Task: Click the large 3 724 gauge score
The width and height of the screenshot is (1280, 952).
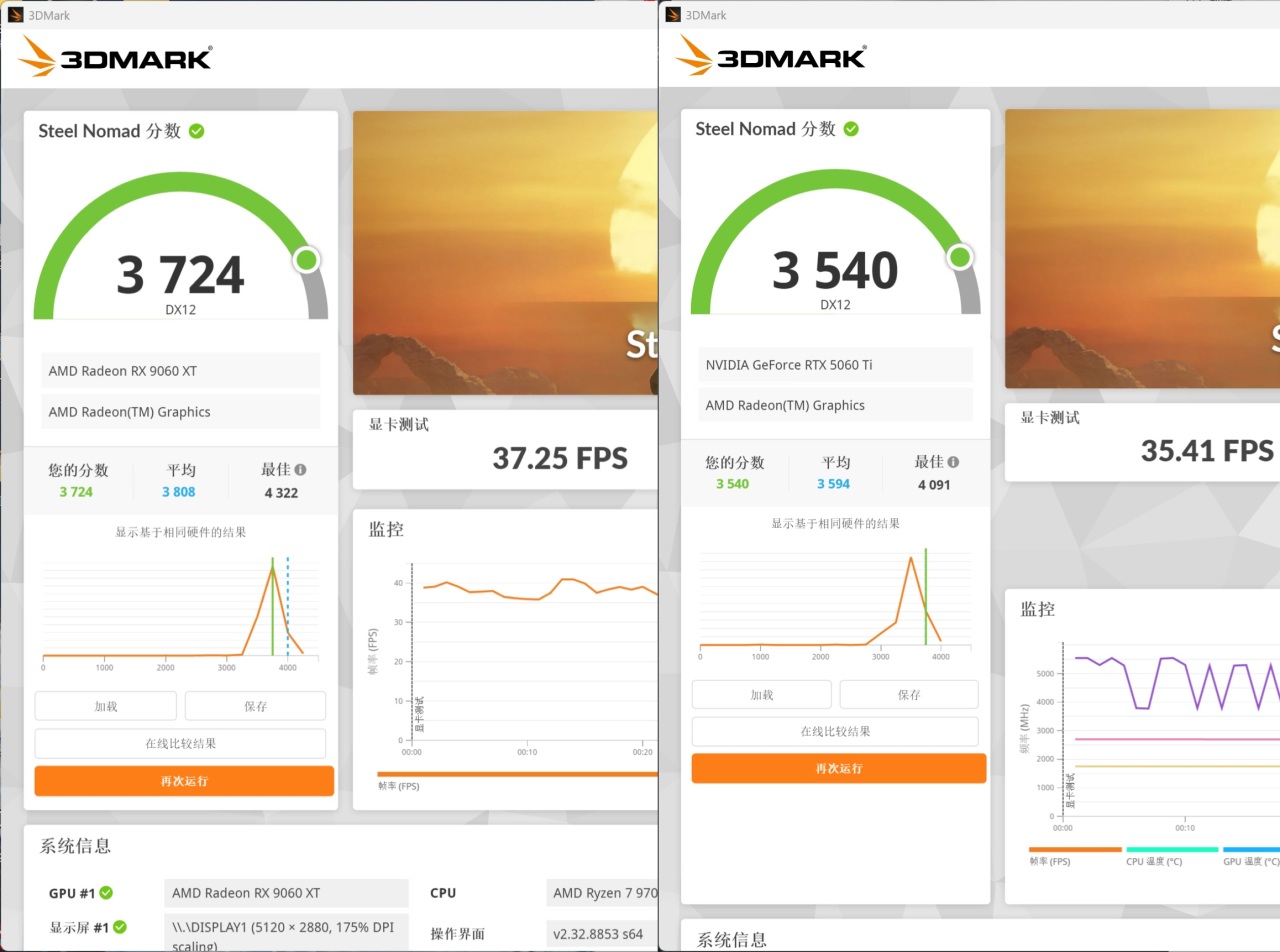Action: click(x=180, y=276)
